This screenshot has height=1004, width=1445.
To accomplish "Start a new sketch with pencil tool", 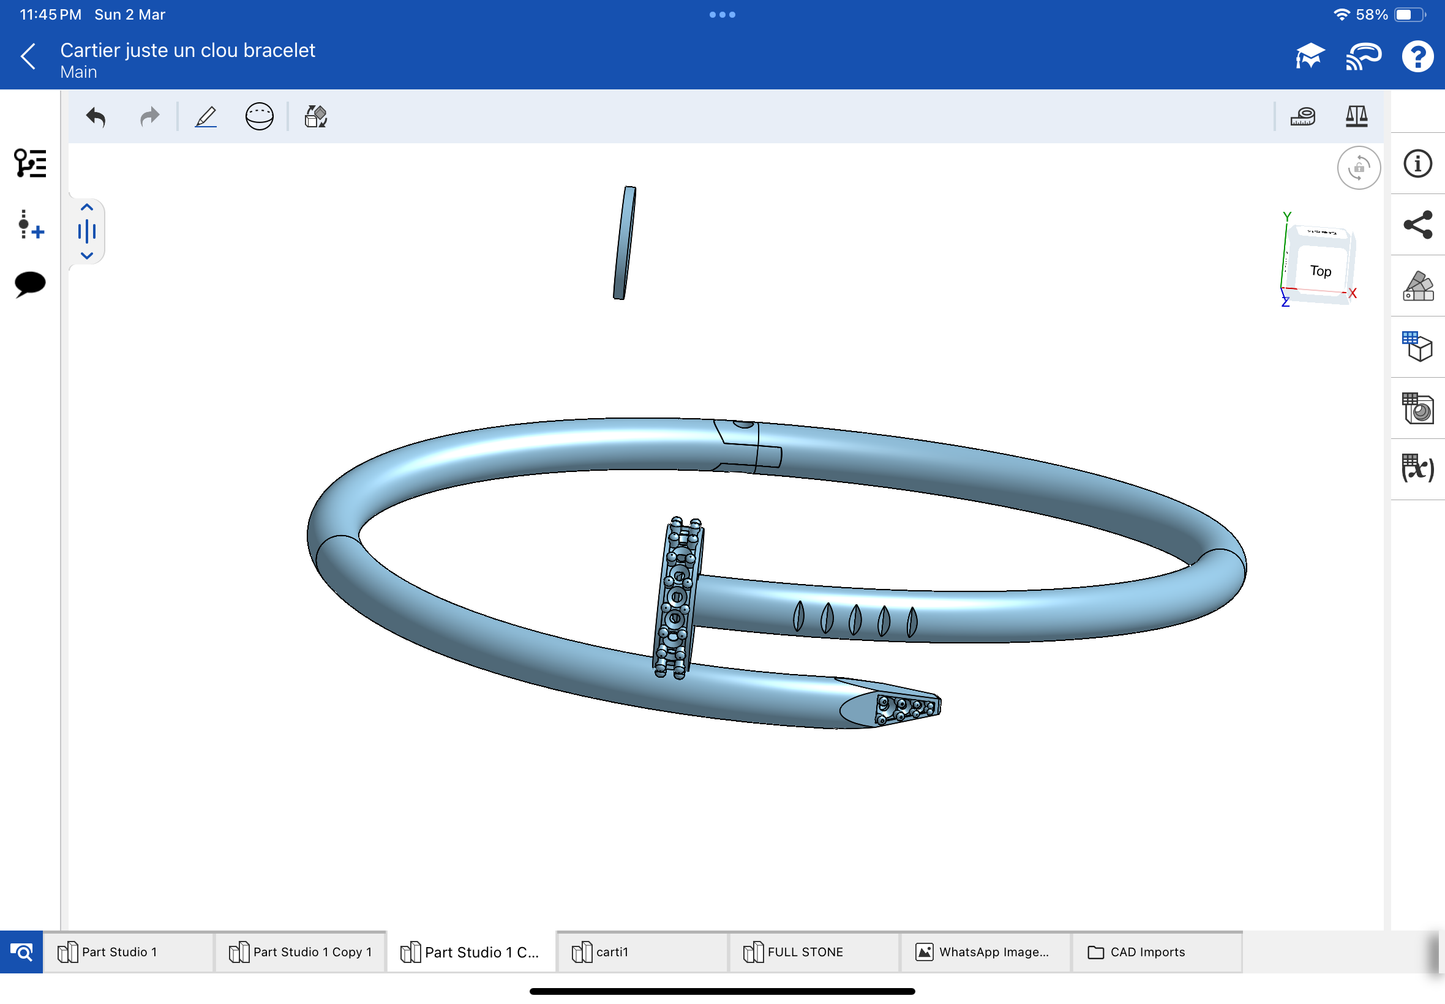I will [206, 117].
